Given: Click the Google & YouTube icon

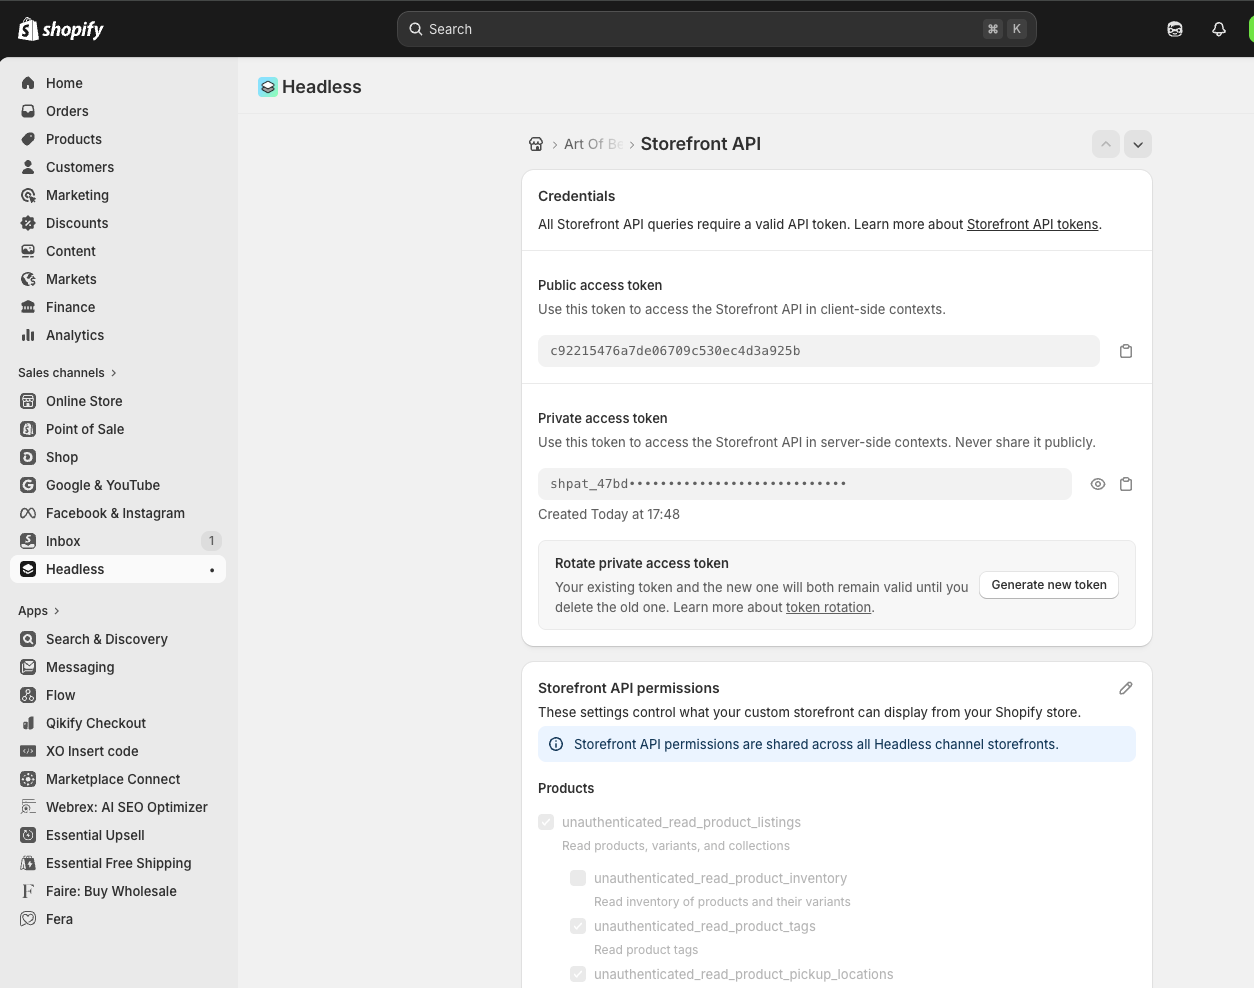Looking at the screenshot, I should pos(28,485).
